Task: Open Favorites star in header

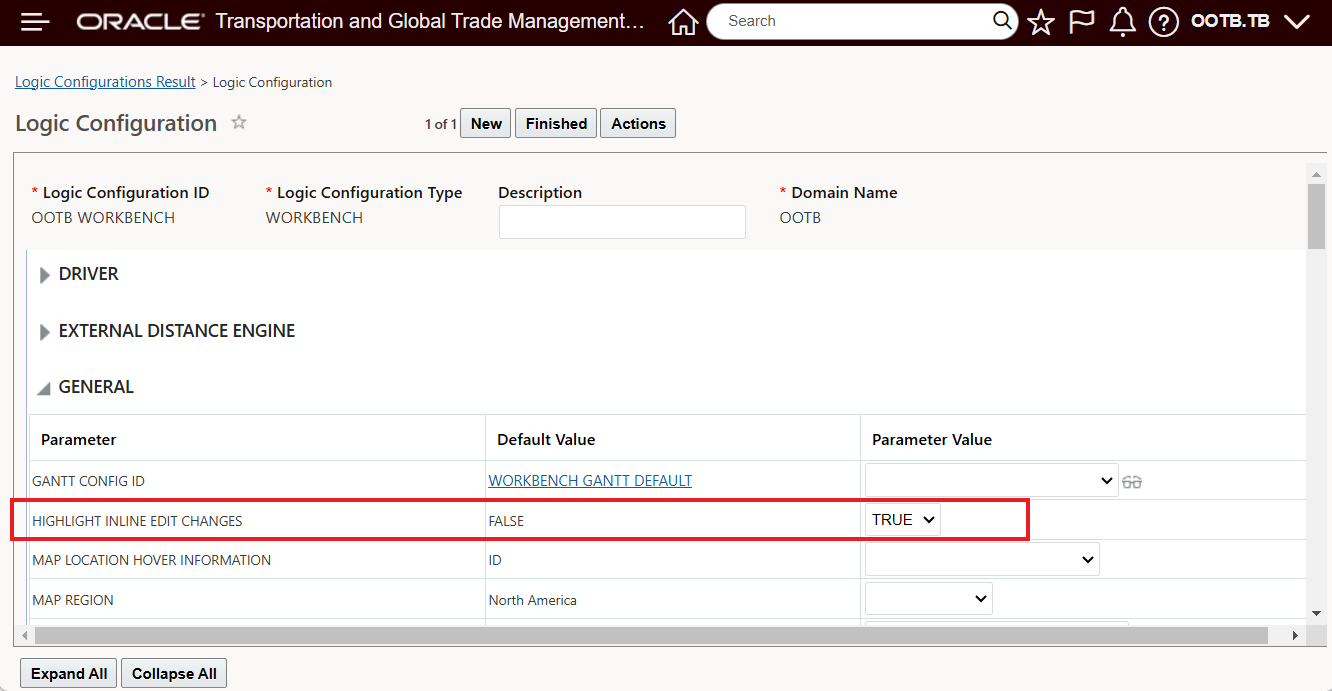Action: (1041, 22)
